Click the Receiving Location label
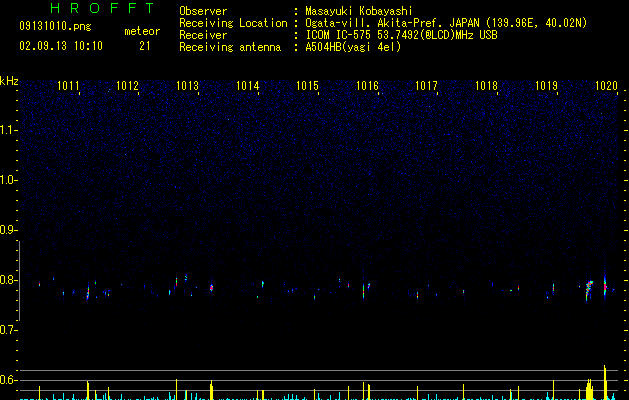Image resolution: width=629 pixels, height=400 pixels. [x=233, y=23]
